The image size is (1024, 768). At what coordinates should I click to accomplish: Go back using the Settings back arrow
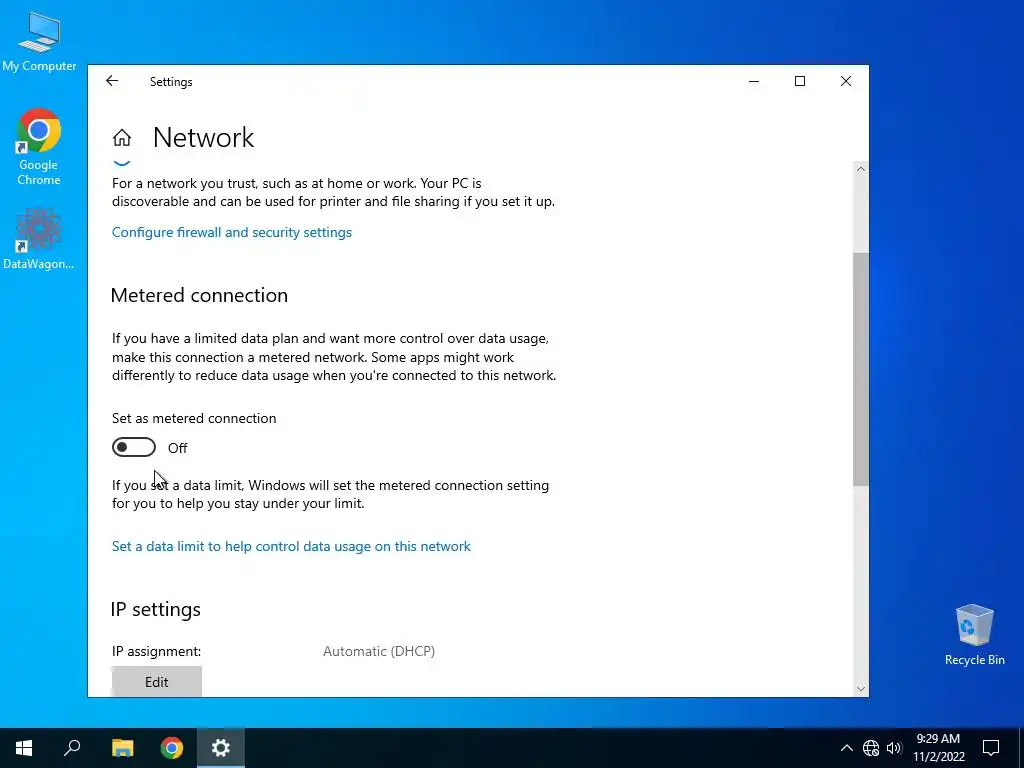pyautogui.click(x=112, y=81)
